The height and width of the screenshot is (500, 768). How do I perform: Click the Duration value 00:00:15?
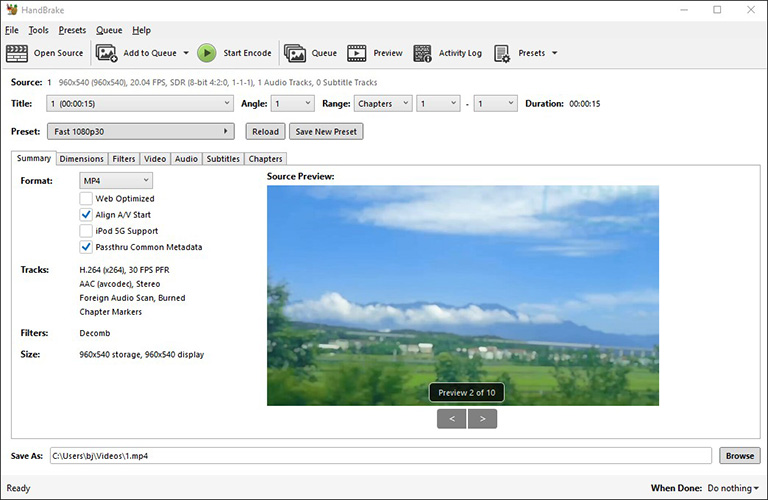click(584, 103)
